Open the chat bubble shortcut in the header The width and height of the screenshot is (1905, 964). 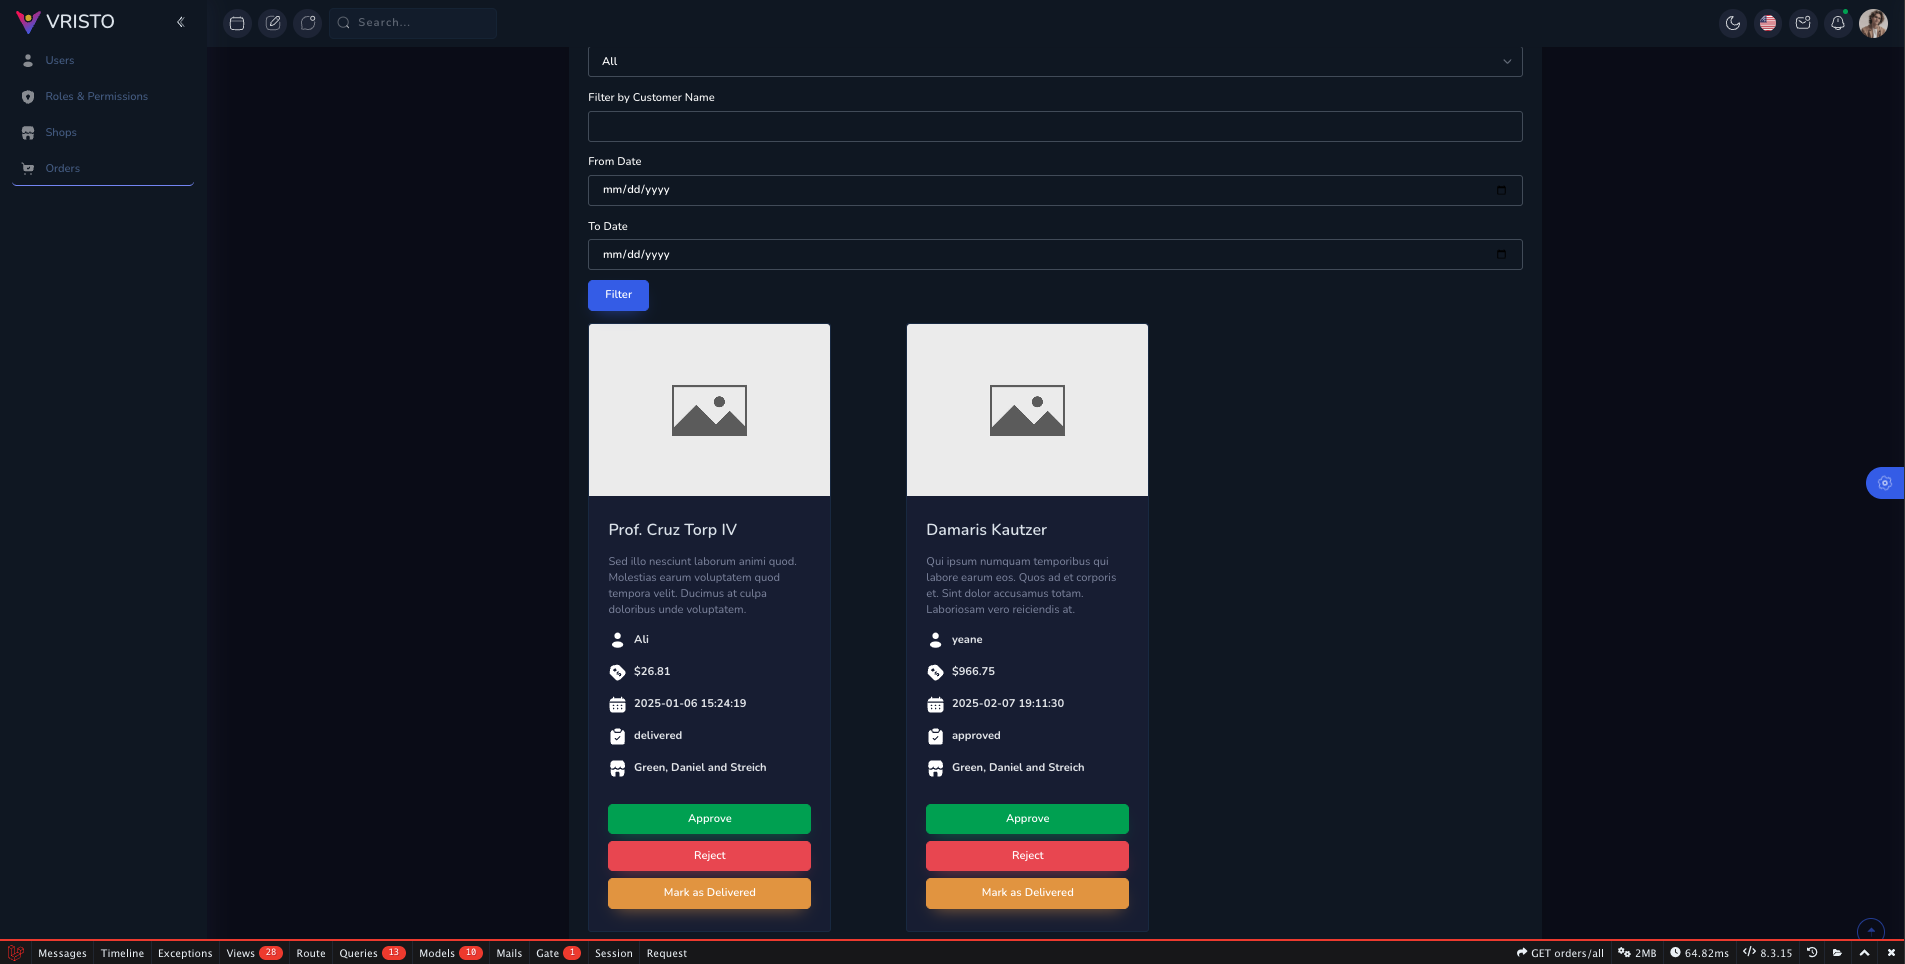[x=308, y=23]
